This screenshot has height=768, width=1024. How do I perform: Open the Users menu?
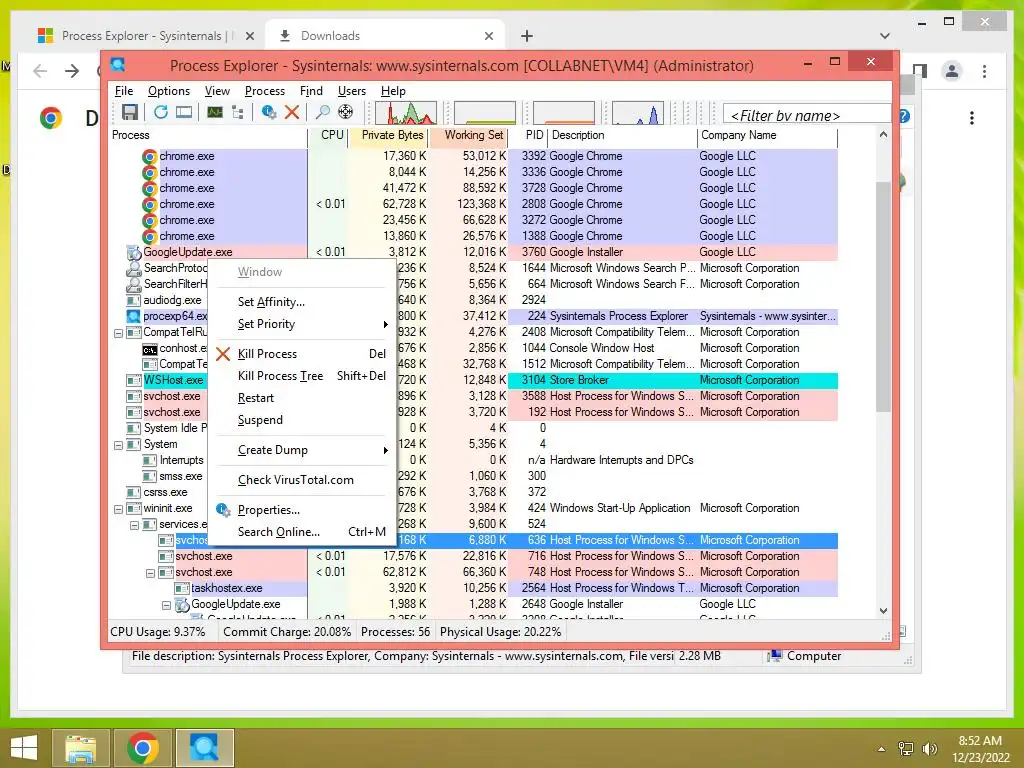coord(351,91)
